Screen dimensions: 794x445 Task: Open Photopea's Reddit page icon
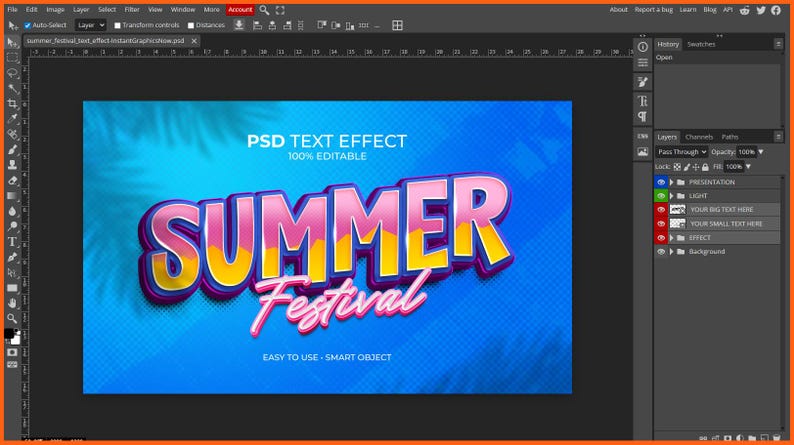coord(744,10)
